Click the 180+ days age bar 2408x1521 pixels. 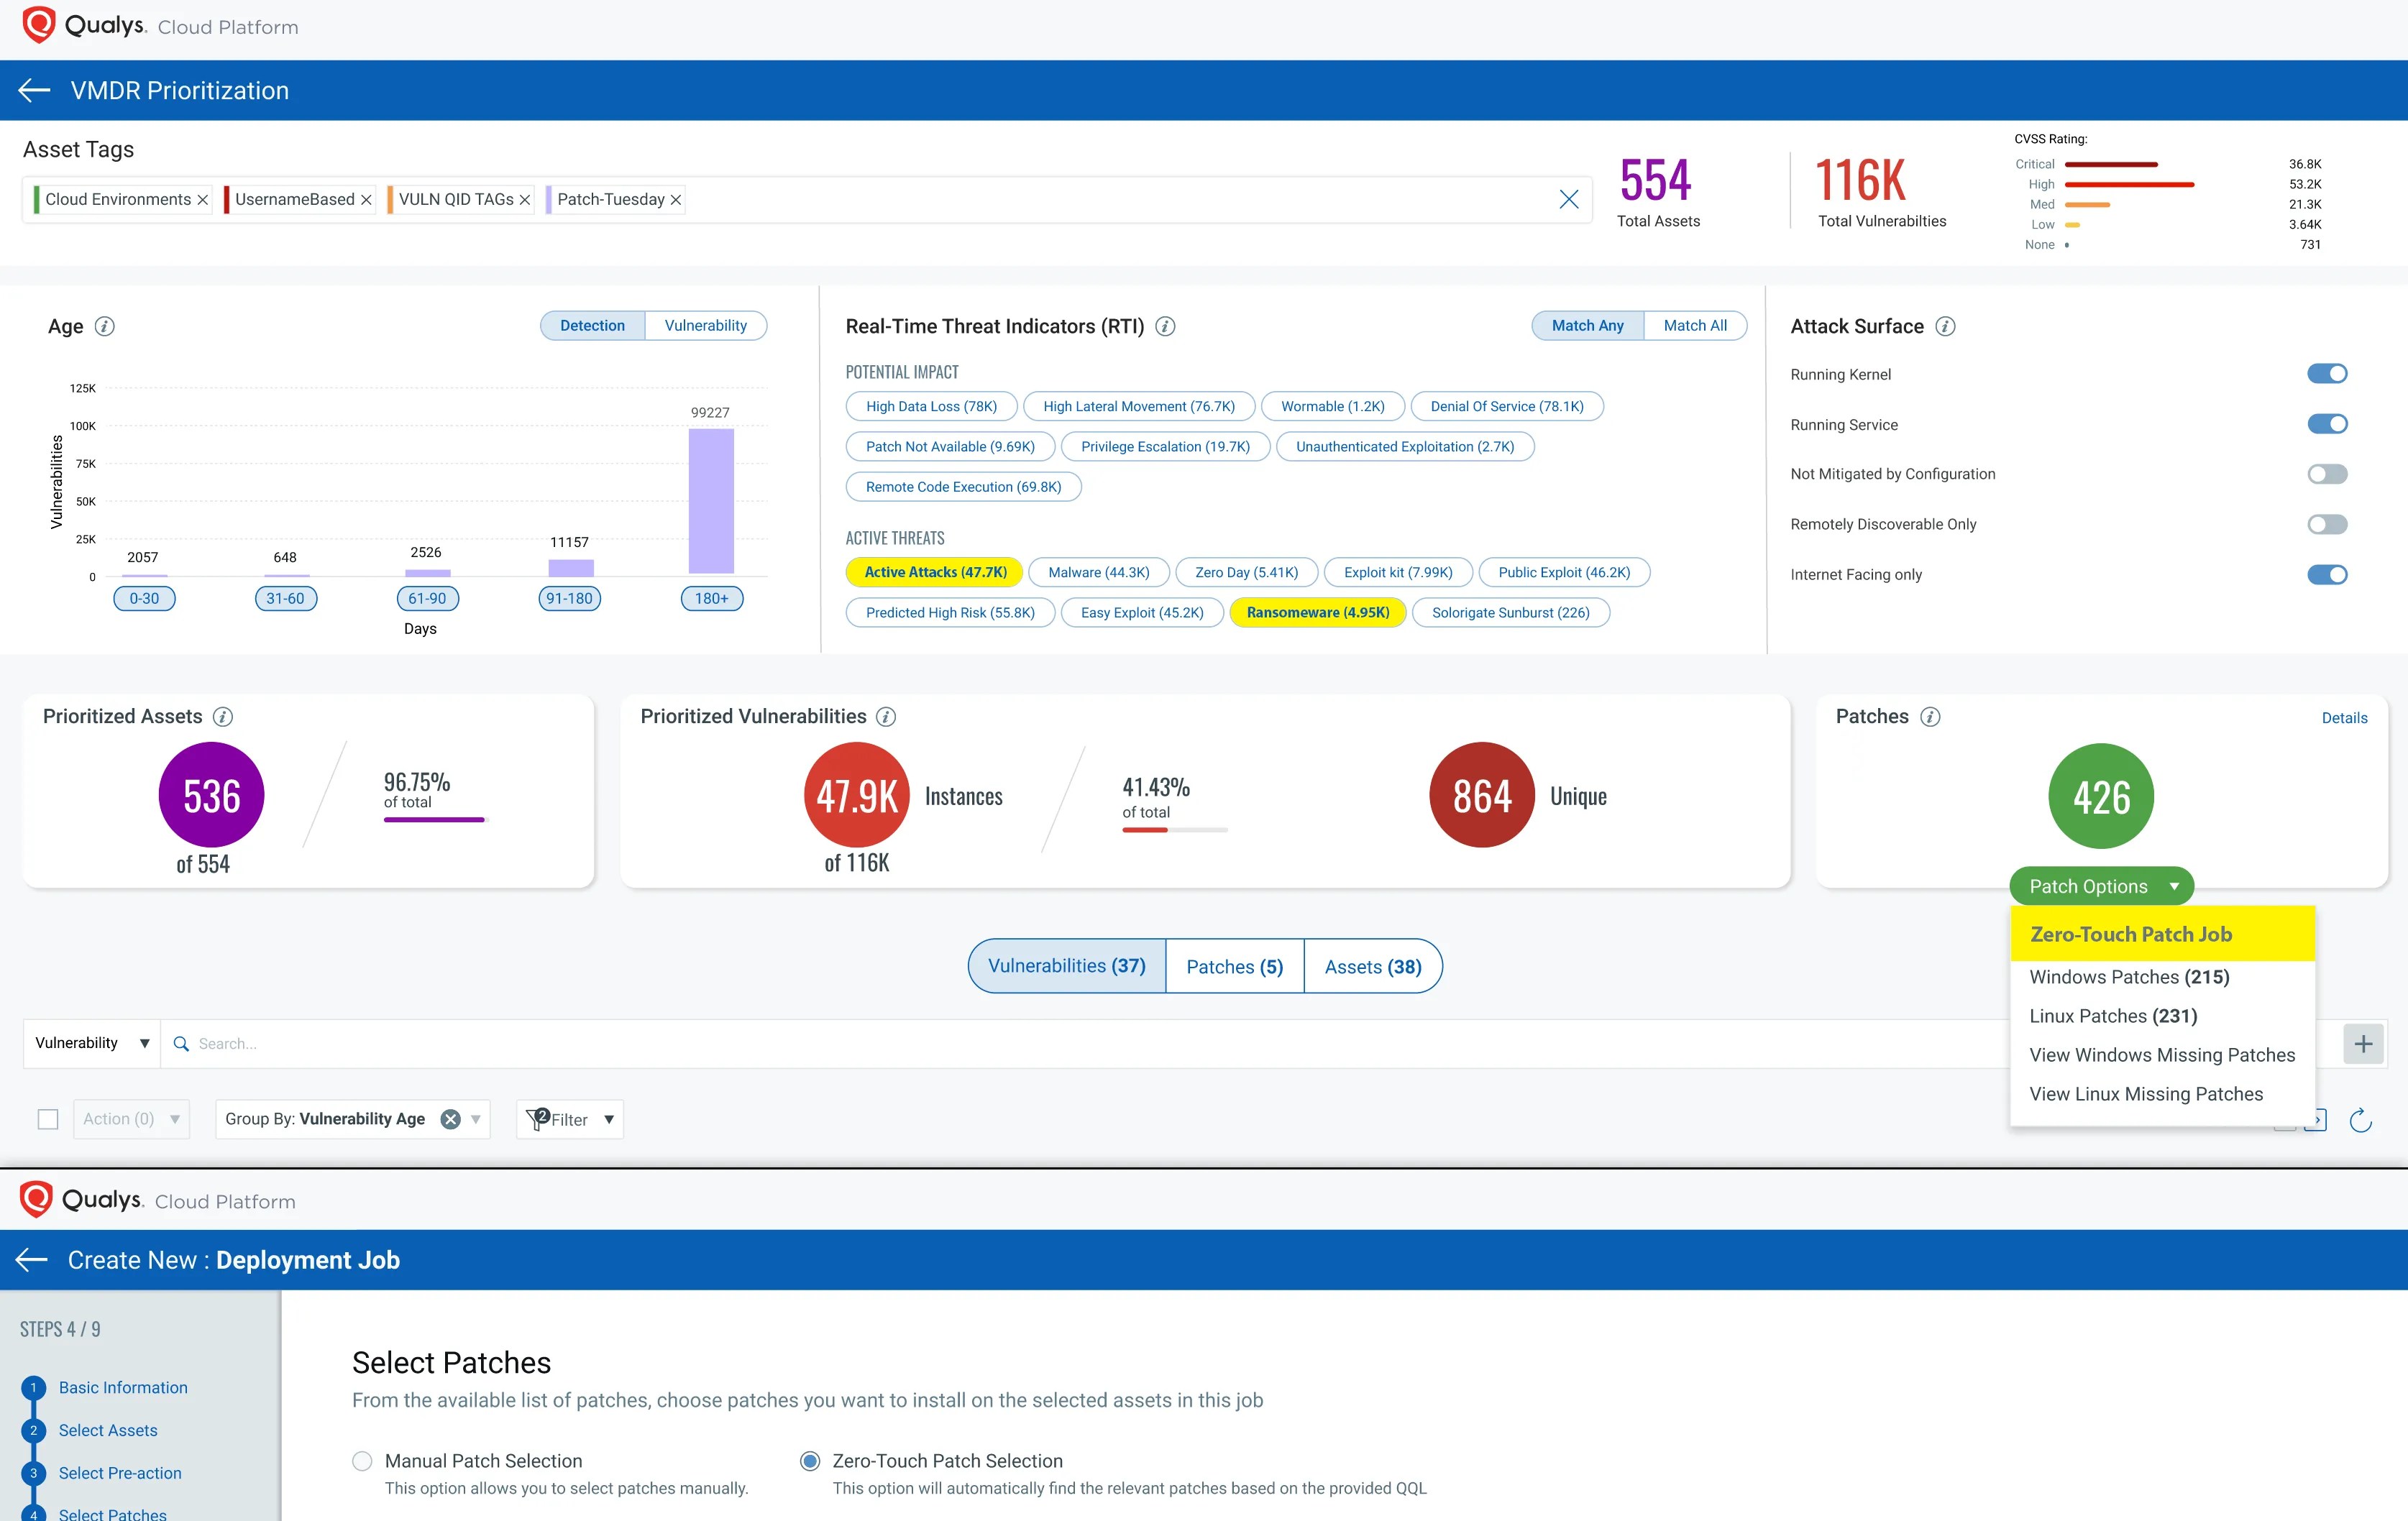tap(711, 500)
